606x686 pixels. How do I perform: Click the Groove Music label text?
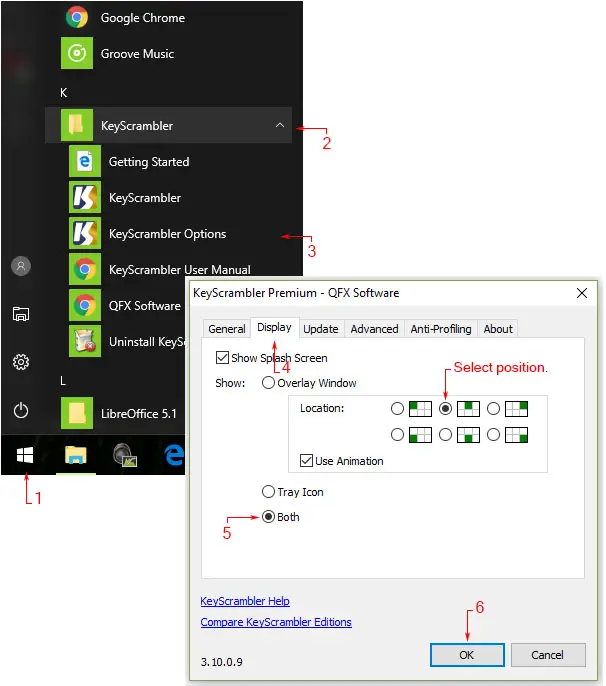point(137,54)
